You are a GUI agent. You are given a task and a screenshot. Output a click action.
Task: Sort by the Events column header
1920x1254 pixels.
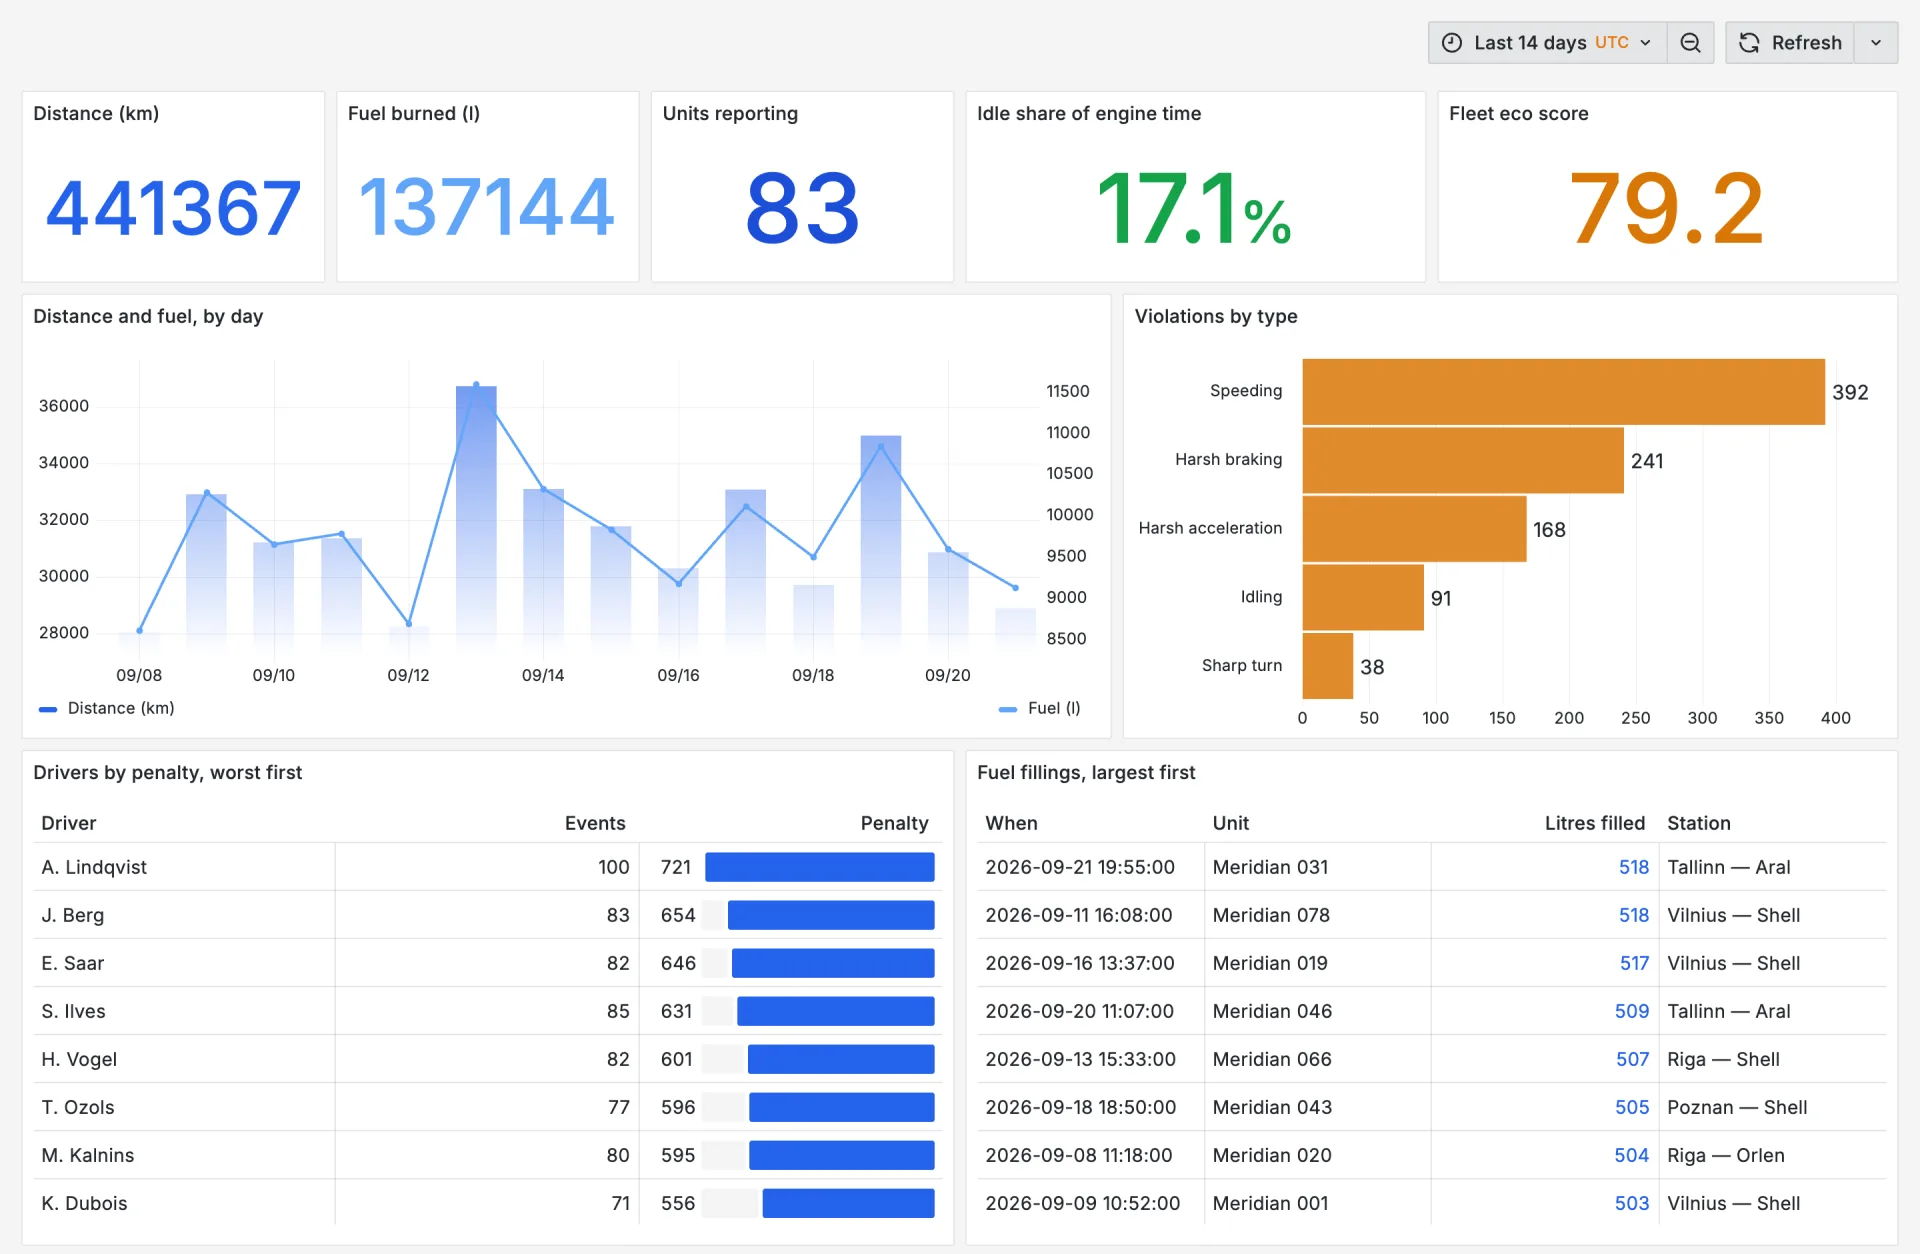click(595, 823)
